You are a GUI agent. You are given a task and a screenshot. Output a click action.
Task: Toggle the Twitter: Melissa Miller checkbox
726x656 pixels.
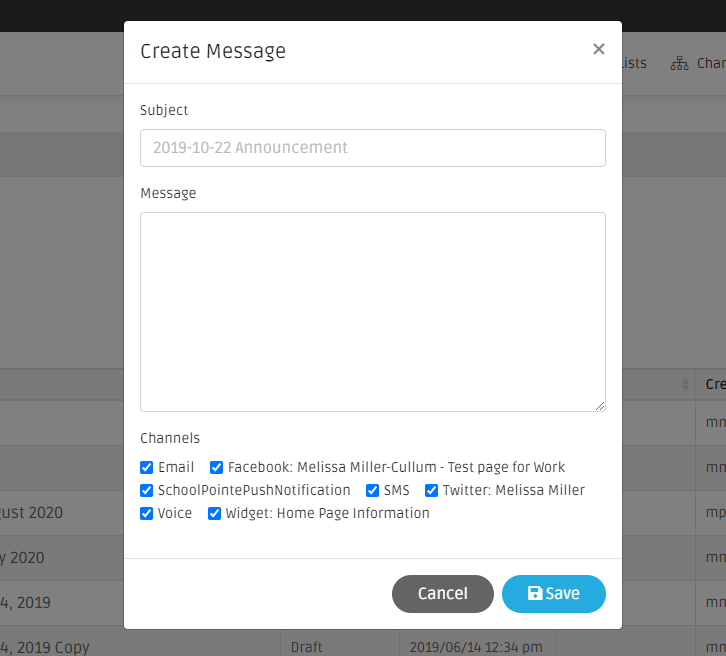[x=432, y=490]
